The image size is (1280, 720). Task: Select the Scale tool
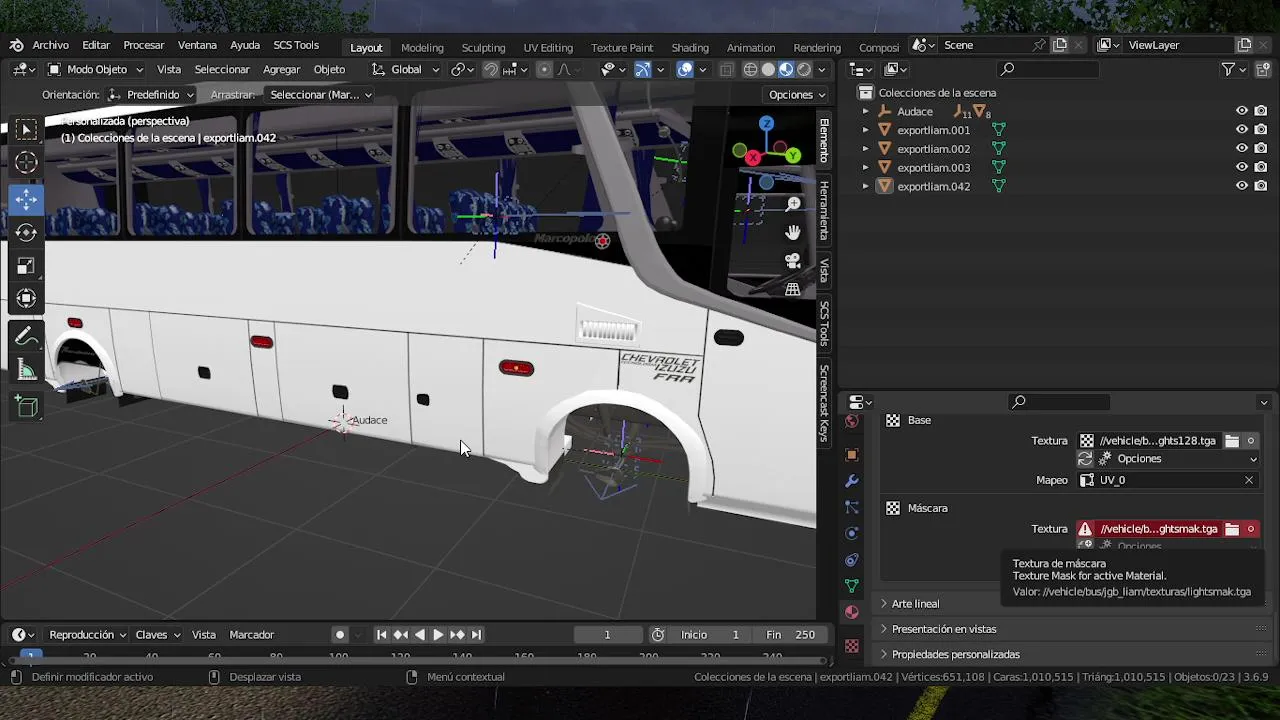[x=26, y=266]
